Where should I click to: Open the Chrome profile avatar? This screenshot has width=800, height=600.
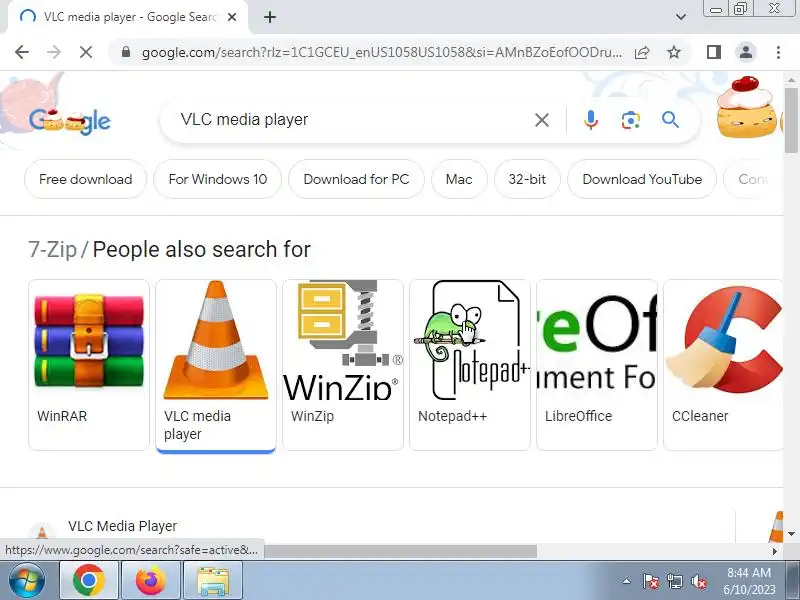click(x=746, y=52)
